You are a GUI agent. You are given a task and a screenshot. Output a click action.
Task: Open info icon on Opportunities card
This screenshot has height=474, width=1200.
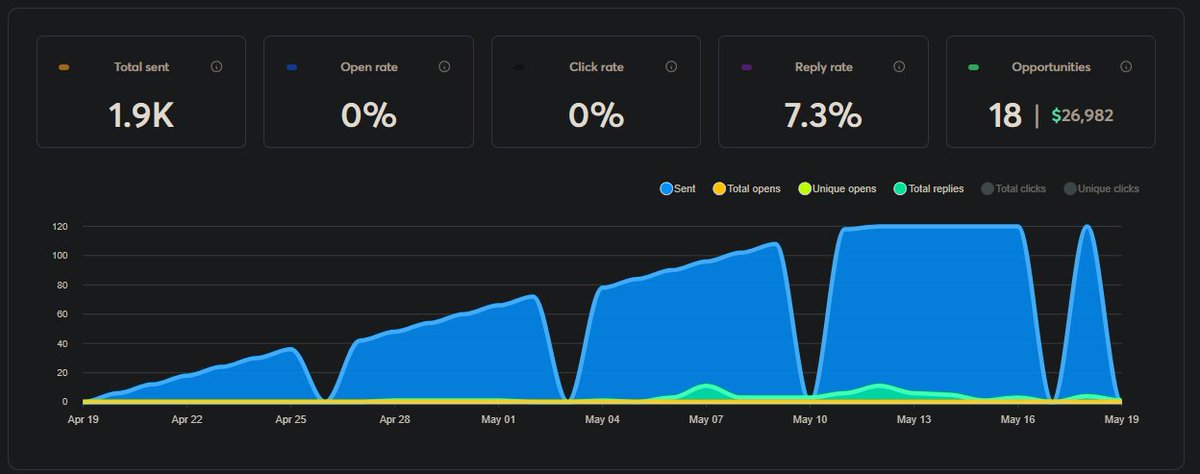coord(1126,67)
